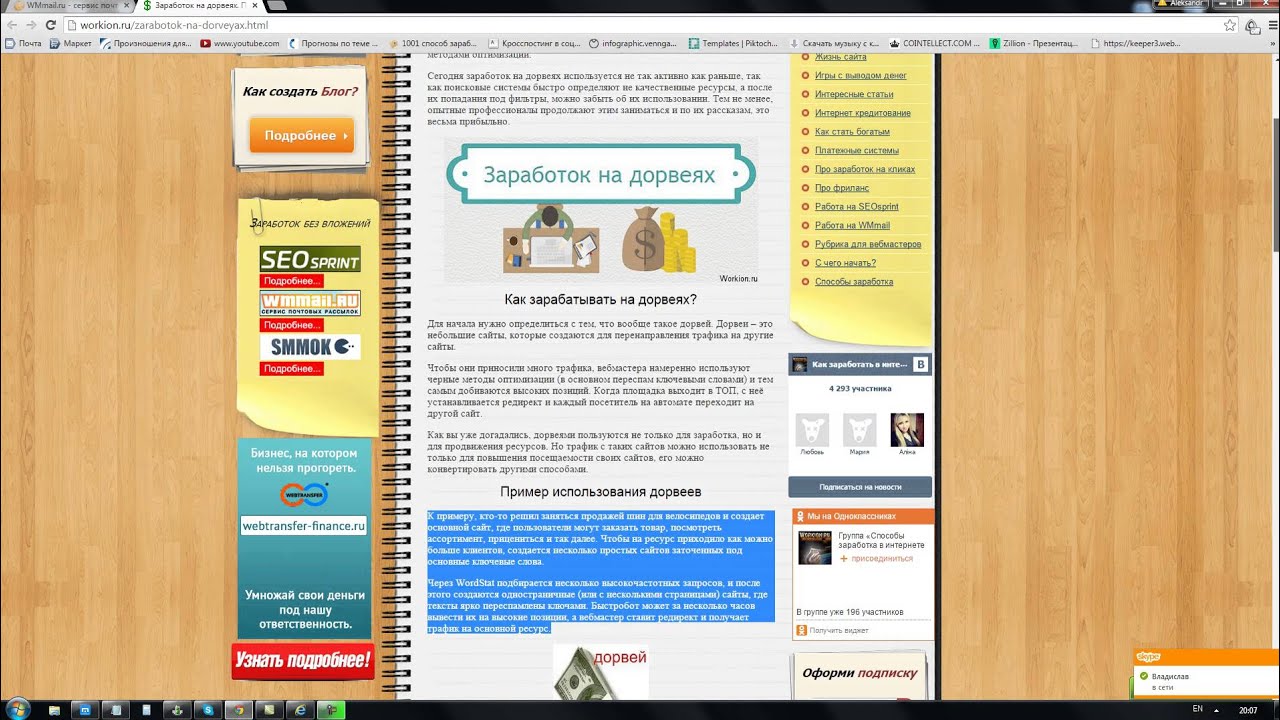Click the page vertical scrollbar
The image size is (1280, 720).
point(1275,375)
